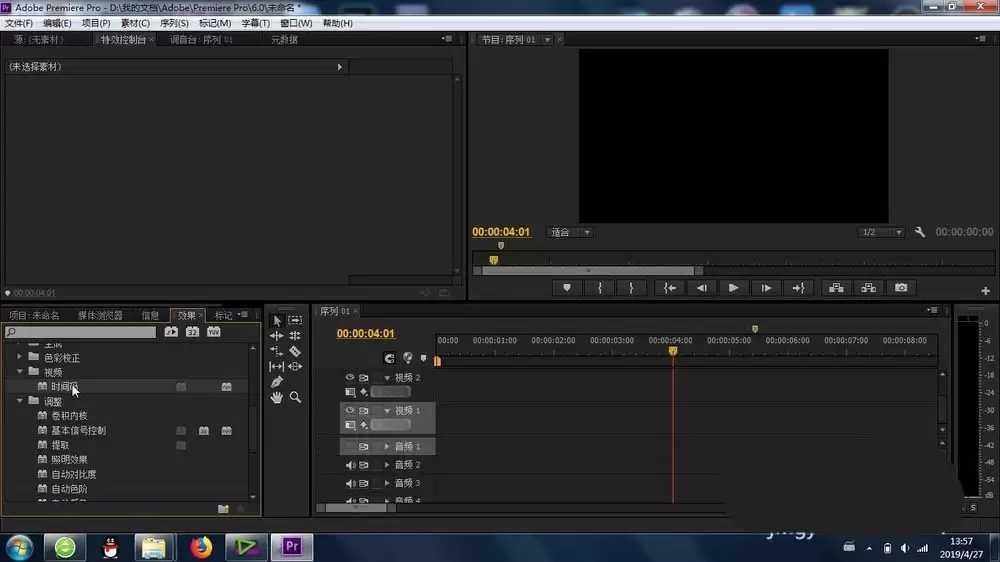This screenshot has height=562, width=1000.
Task: Toggle visibility eye for 视频 2 track
Action: (x=349, y=378)
